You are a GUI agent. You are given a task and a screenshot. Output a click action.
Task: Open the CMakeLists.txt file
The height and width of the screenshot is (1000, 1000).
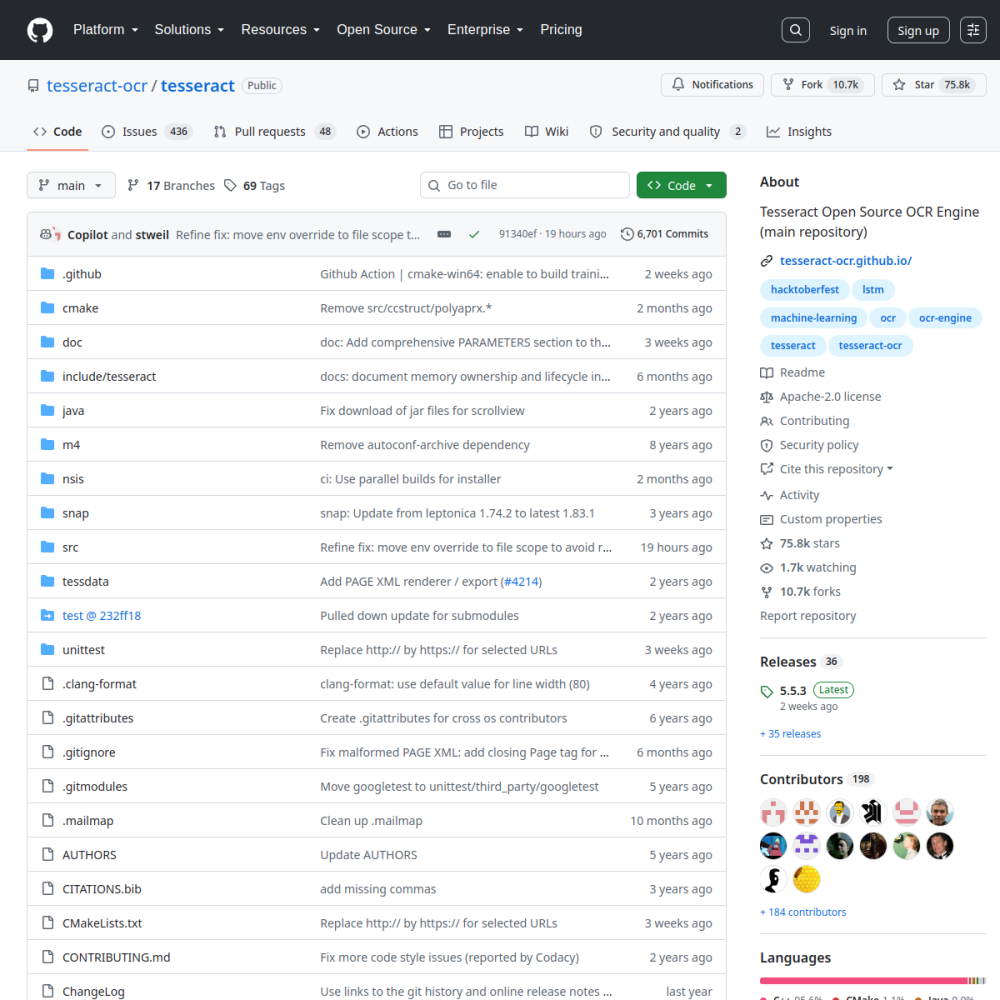[x=102, y=923]
